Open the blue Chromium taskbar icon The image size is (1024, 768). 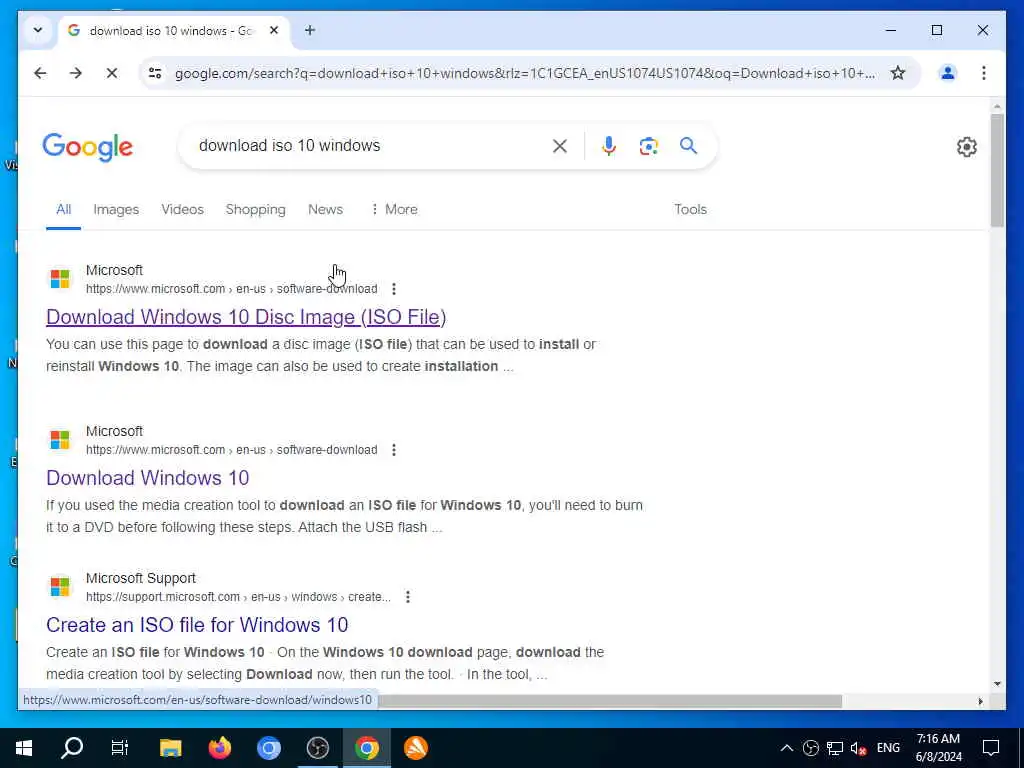click(x=268, y=748)
